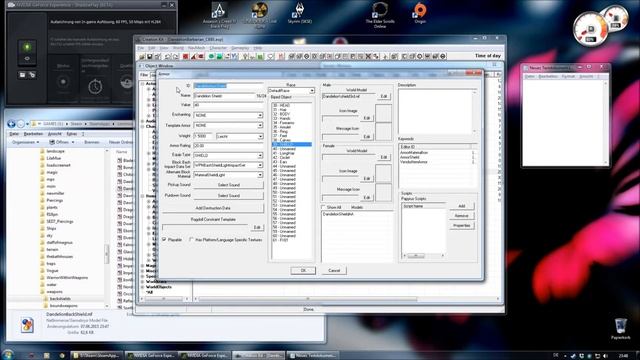This screenshot has height=360, width=640.
Task: Click the Explorer folder tree vertical scrollbar
Action: [107, 229]
